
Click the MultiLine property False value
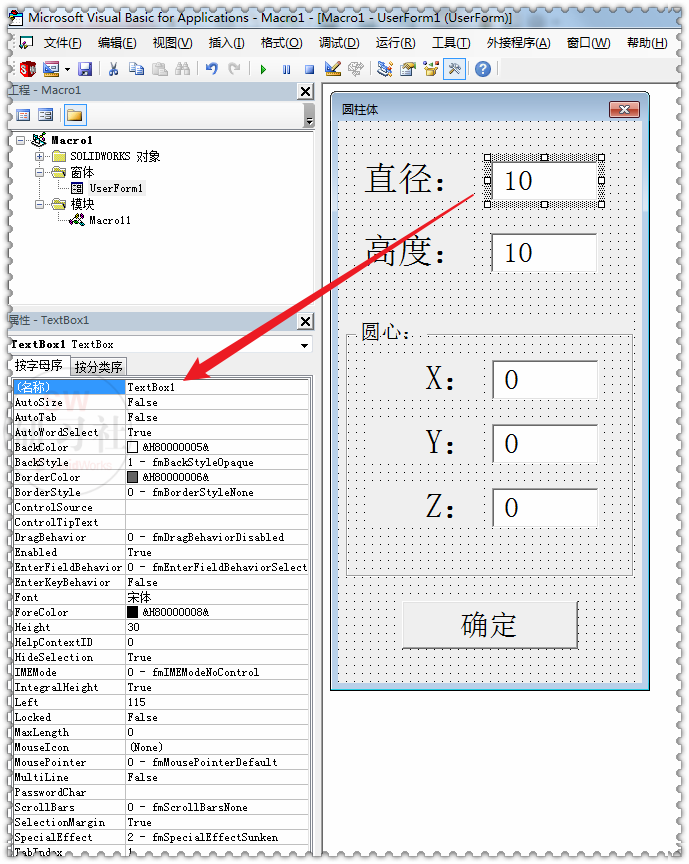tap(217, 777)
